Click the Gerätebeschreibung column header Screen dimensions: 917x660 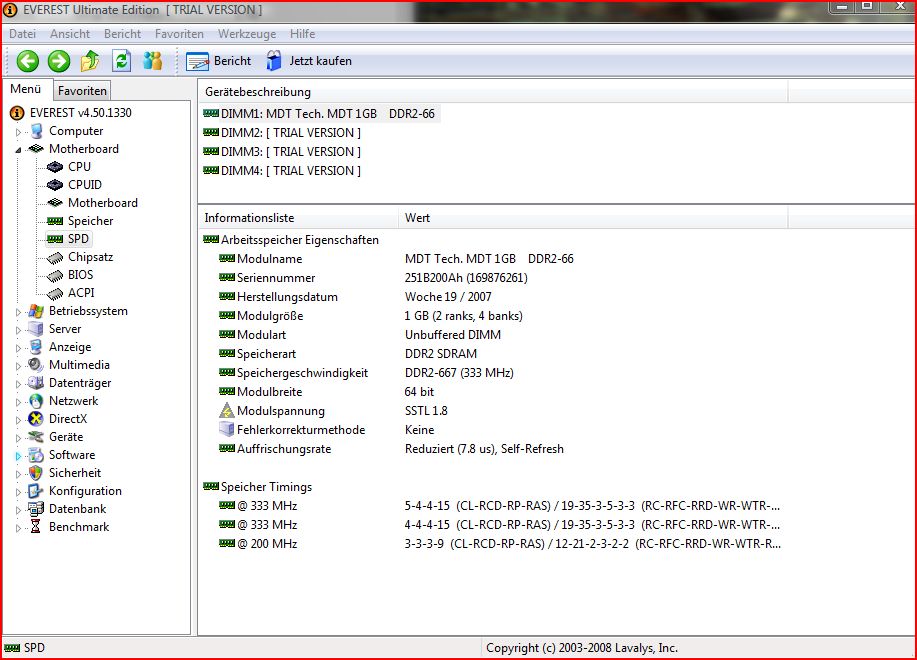pos(493,92)
